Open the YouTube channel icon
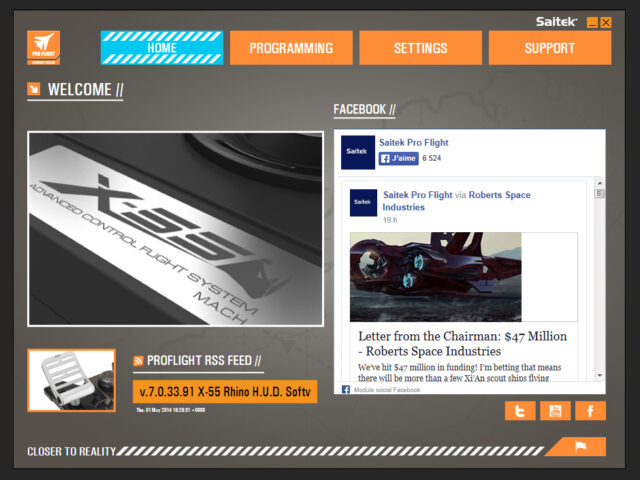The width and height of the screenshot is (640, 480). [x=555, y=410]
